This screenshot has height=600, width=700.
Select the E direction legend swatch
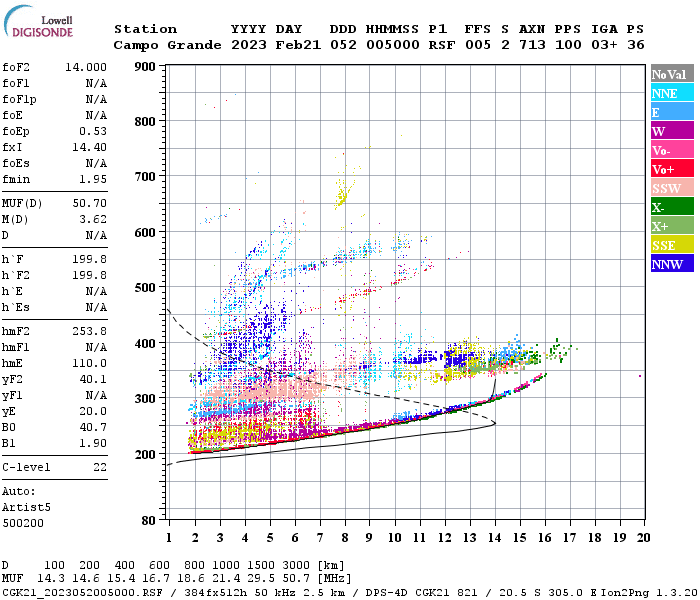tap(672, 112)
